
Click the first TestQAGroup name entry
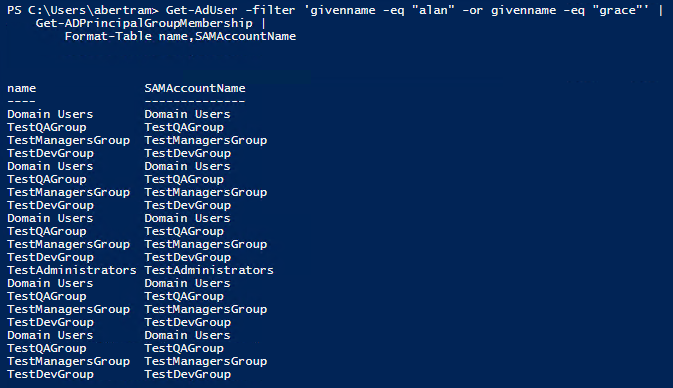click(x=47, y=127)
